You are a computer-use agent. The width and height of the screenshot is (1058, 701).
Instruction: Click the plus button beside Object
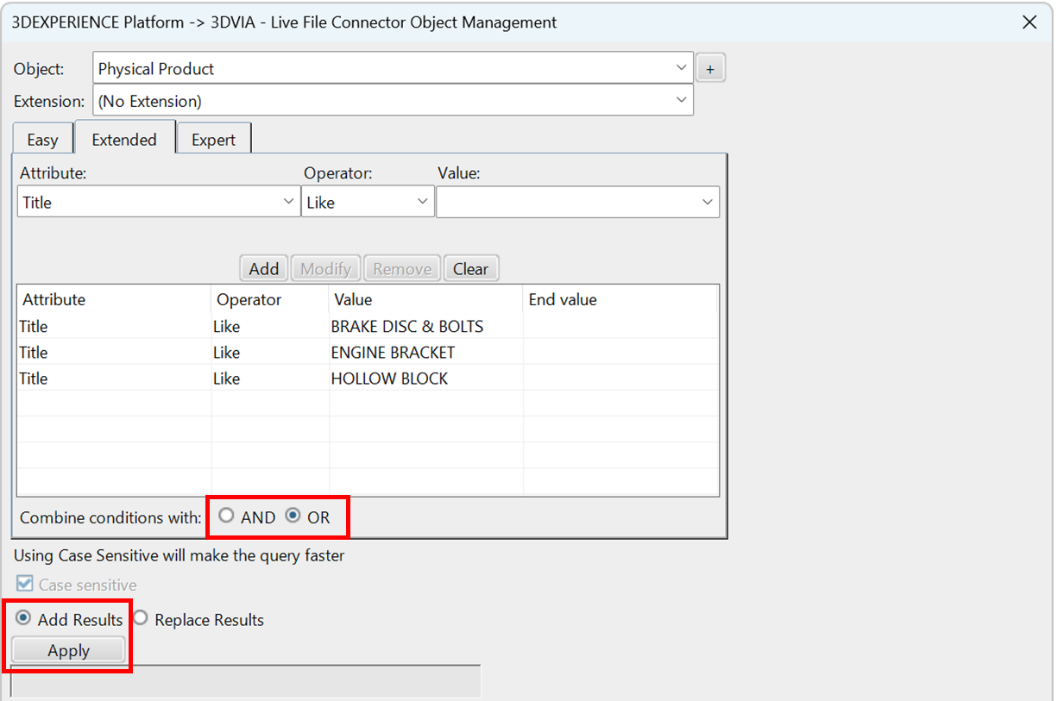[x=710, y=69]
